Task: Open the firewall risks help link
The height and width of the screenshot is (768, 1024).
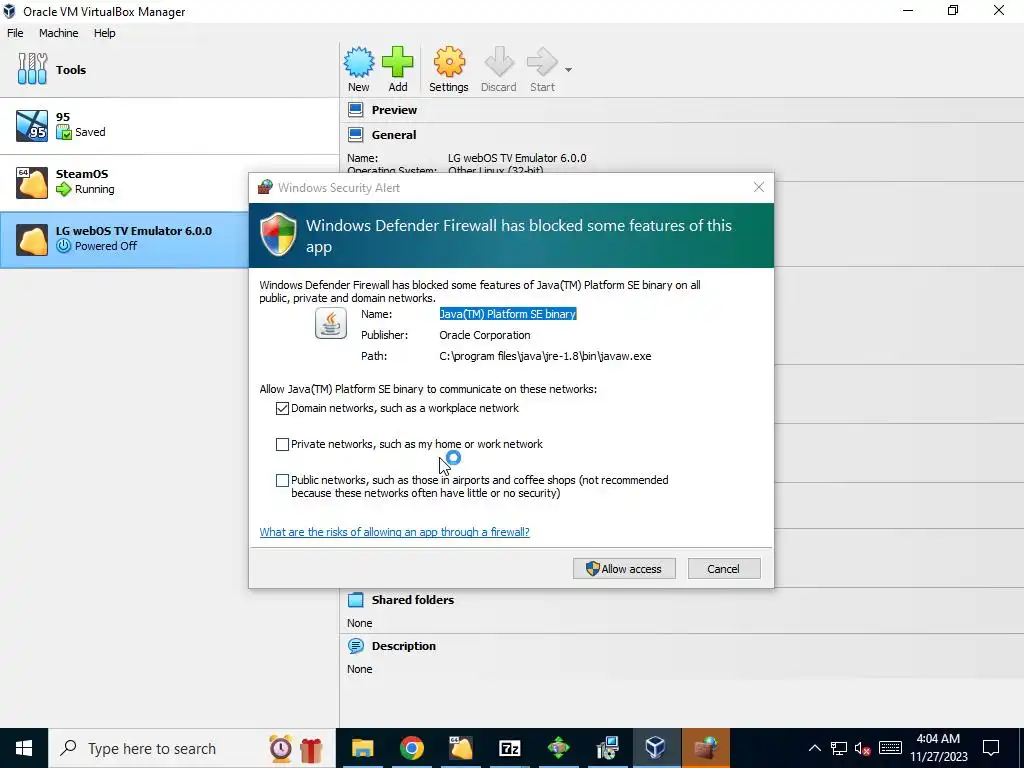Action: [394, 532]
